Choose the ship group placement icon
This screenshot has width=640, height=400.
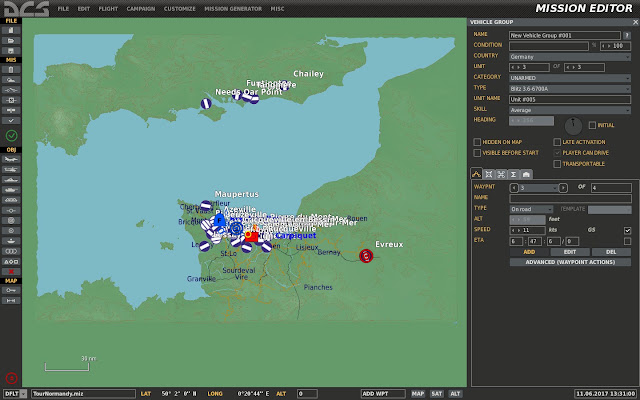[11, 180]
